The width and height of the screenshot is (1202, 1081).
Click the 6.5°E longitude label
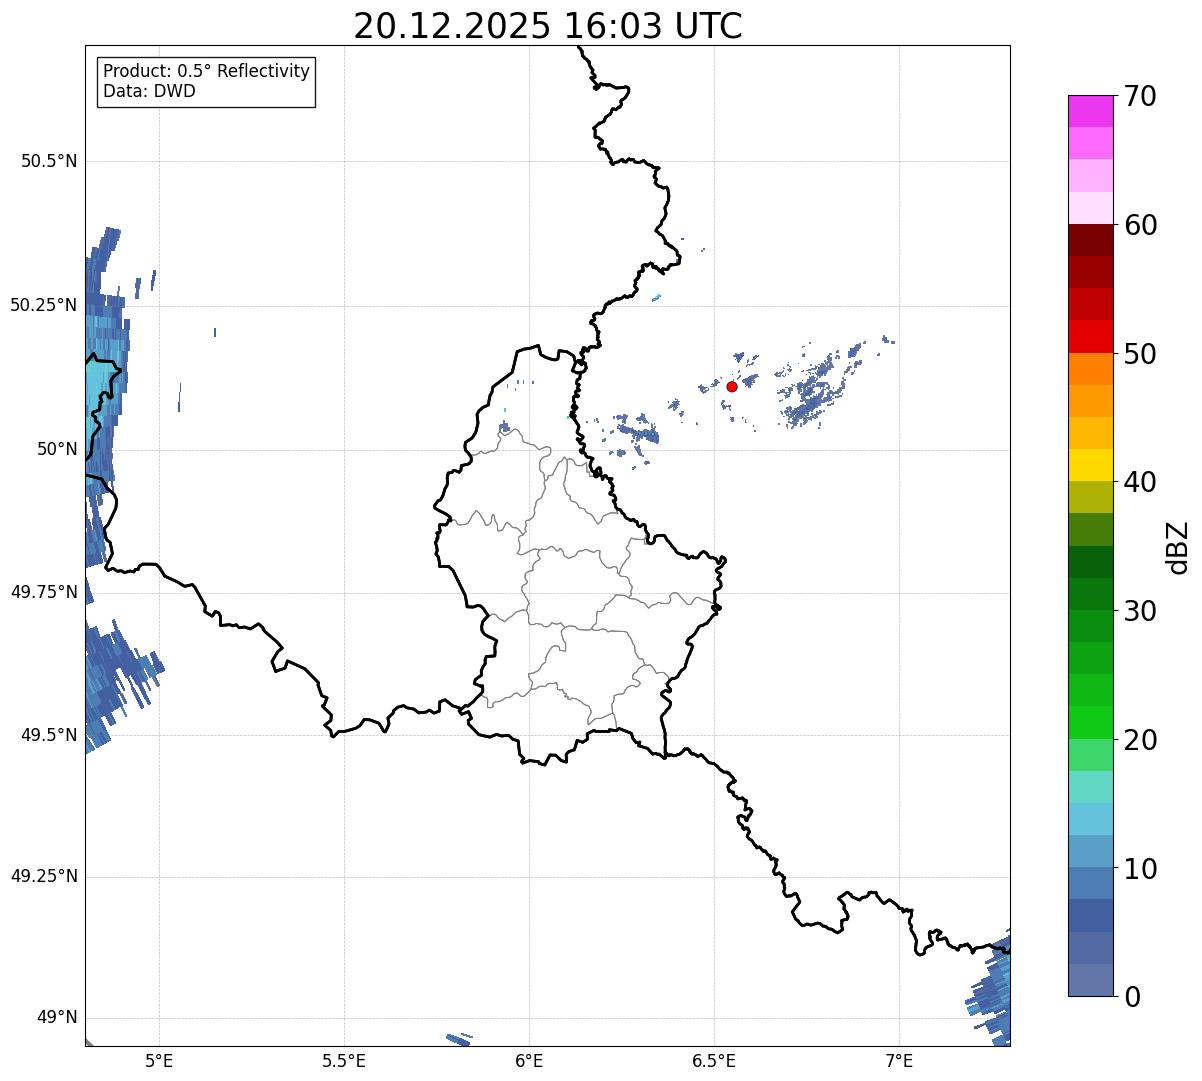tap(714, 1060)
